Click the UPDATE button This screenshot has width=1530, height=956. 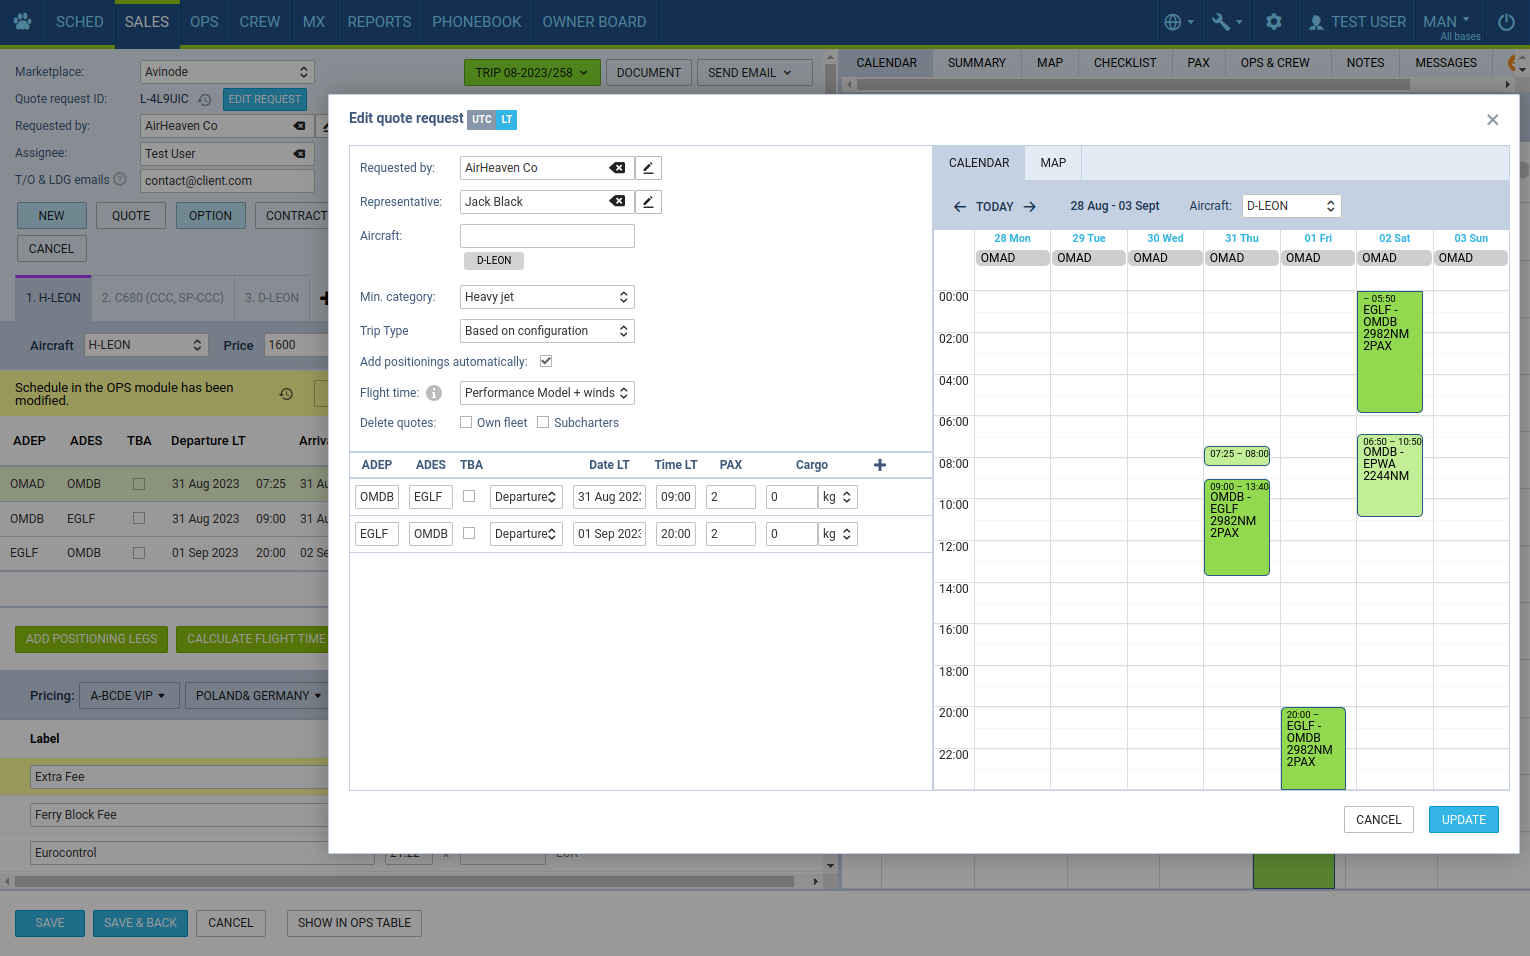[x=1463, y=820]
